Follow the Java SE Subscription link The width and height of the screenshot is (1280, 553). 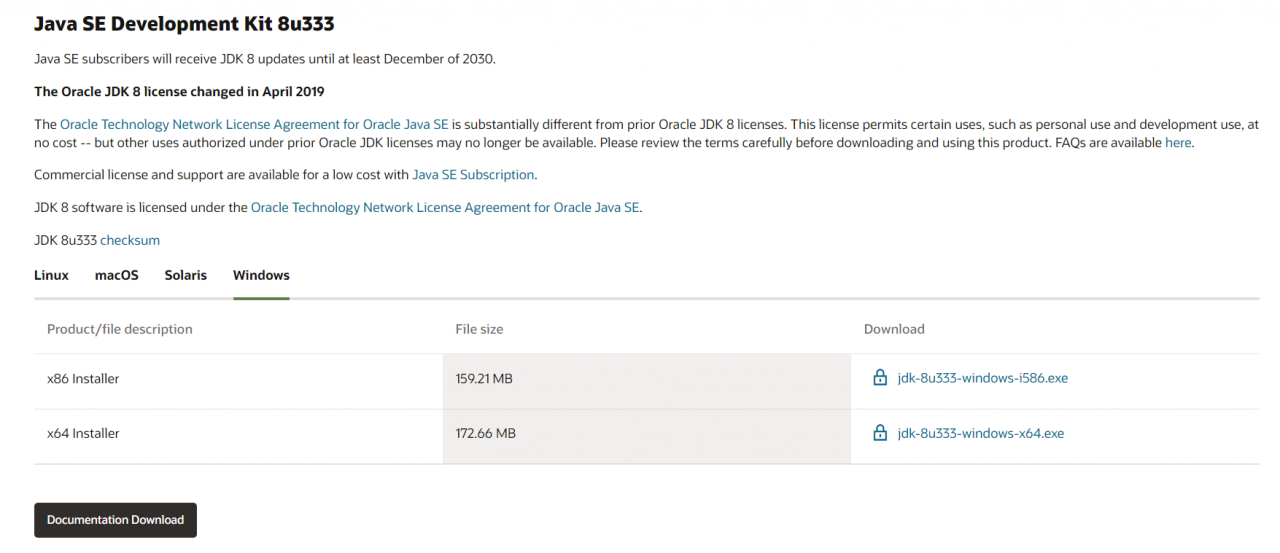click(x=473, y=174)
